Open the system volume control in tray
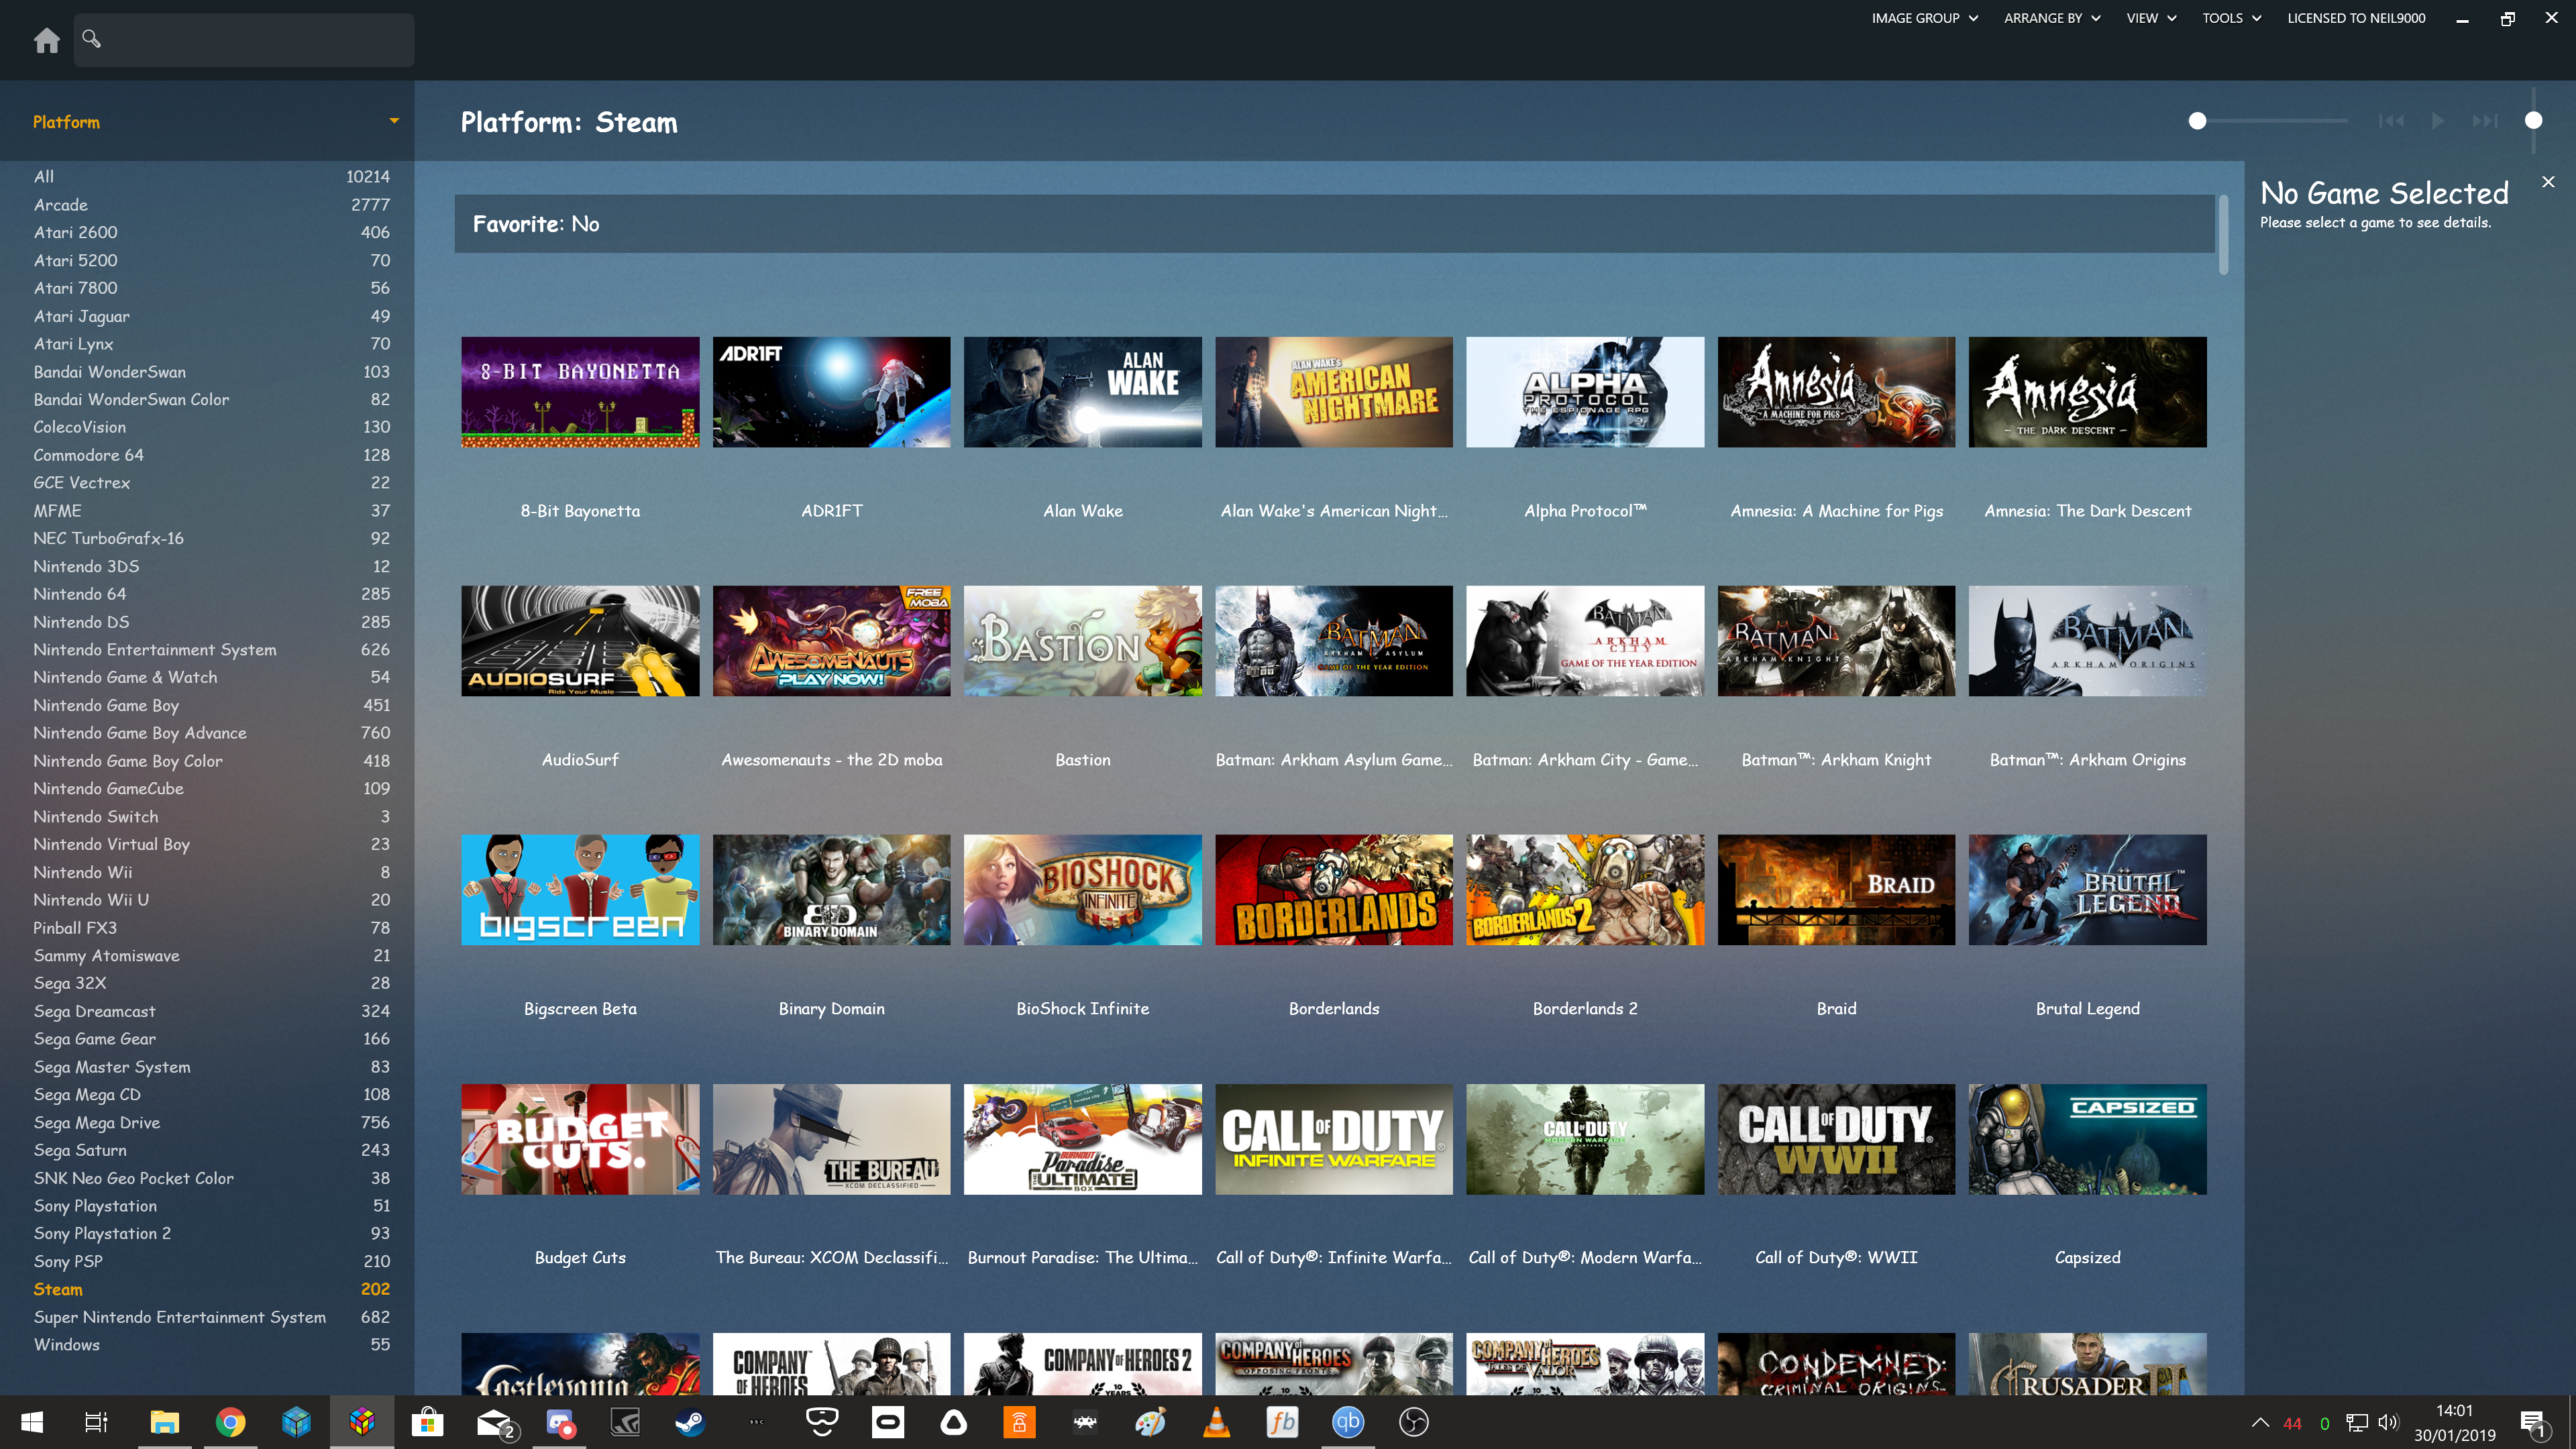Image resolution: width=2576 pixels, height=1449 pixels. click(x=2388, y=1422)
